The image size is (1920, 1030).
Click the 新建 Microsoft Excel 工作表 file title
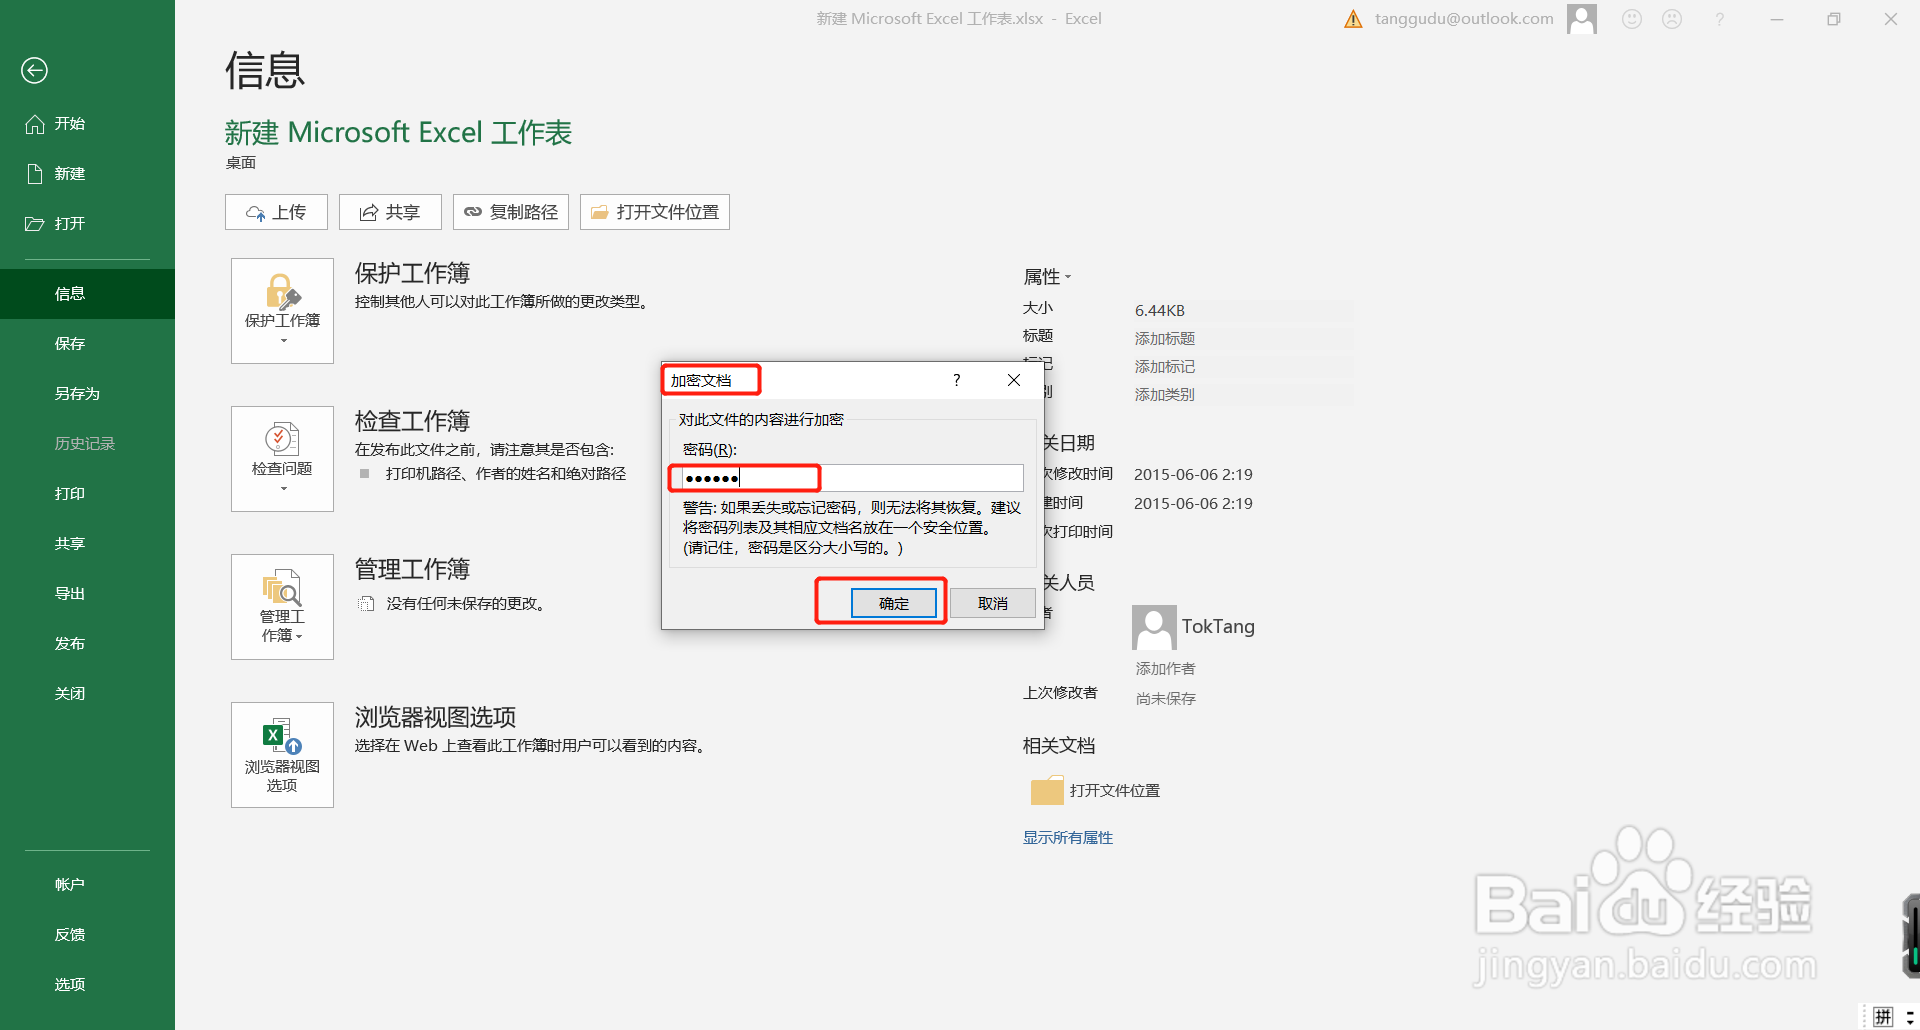[398, 133]
